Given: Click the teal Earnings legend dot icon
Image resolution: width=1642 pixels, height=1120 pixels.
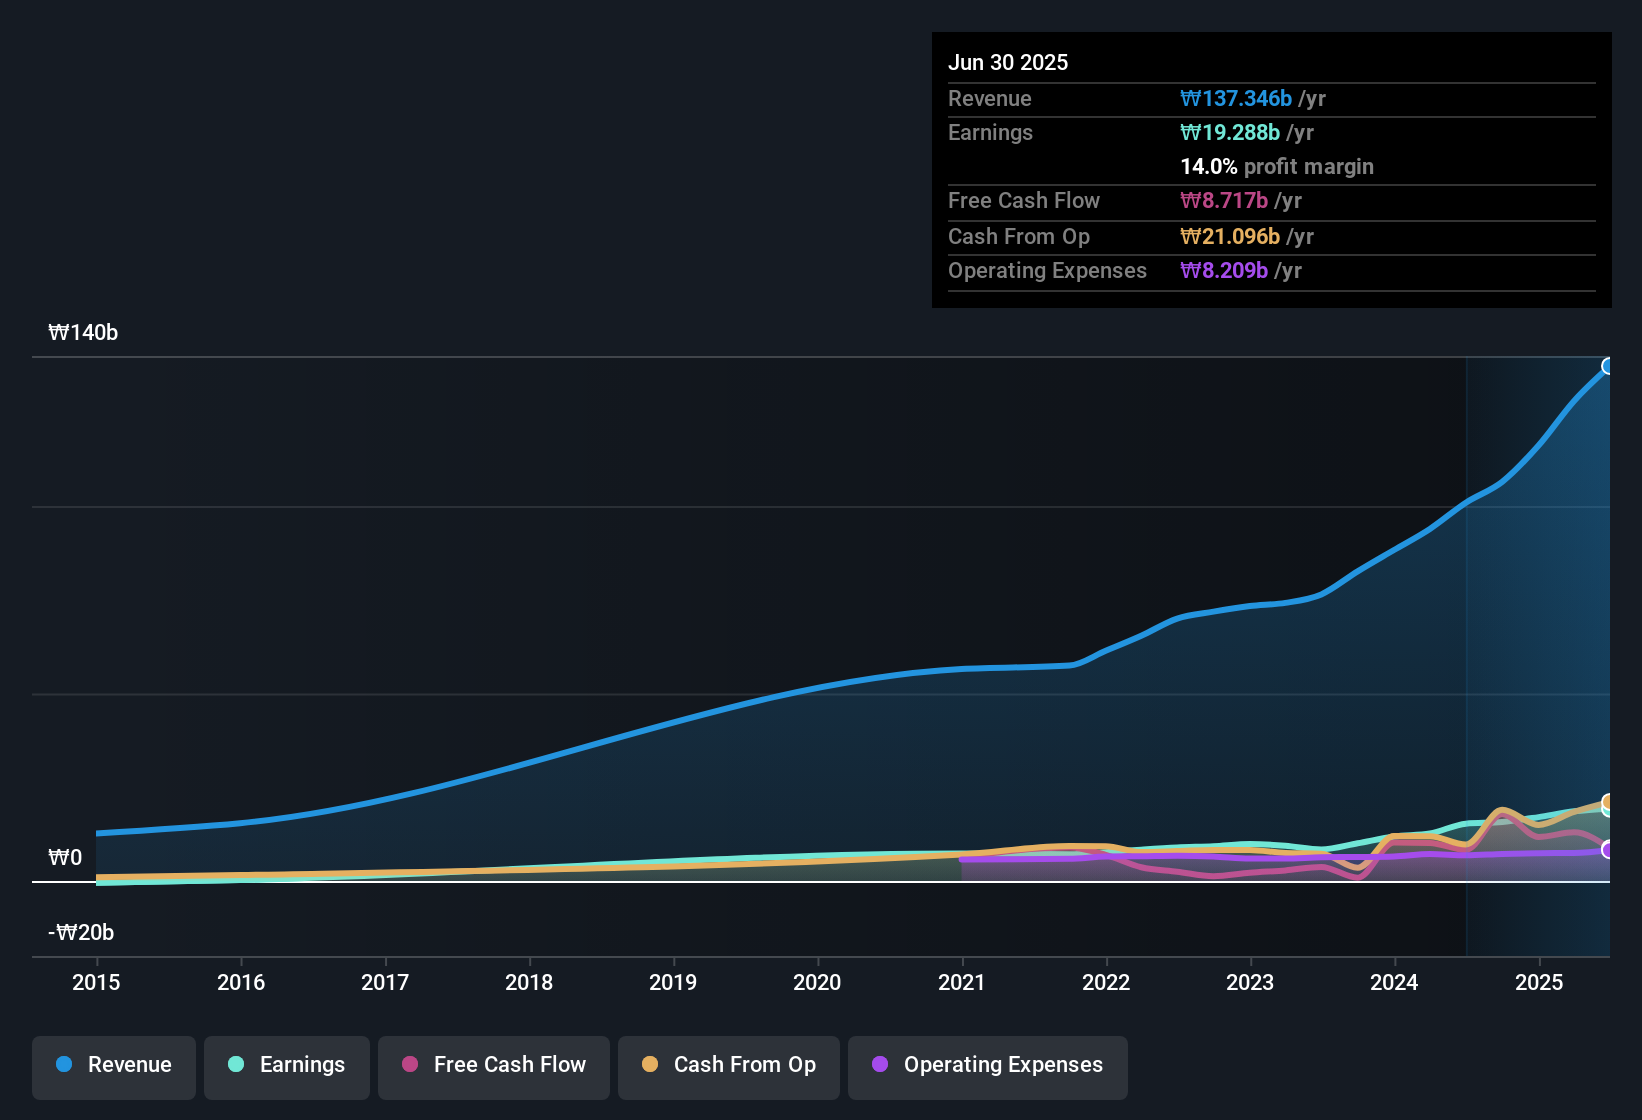Looking at the screenshot, I should point(236,1065).
